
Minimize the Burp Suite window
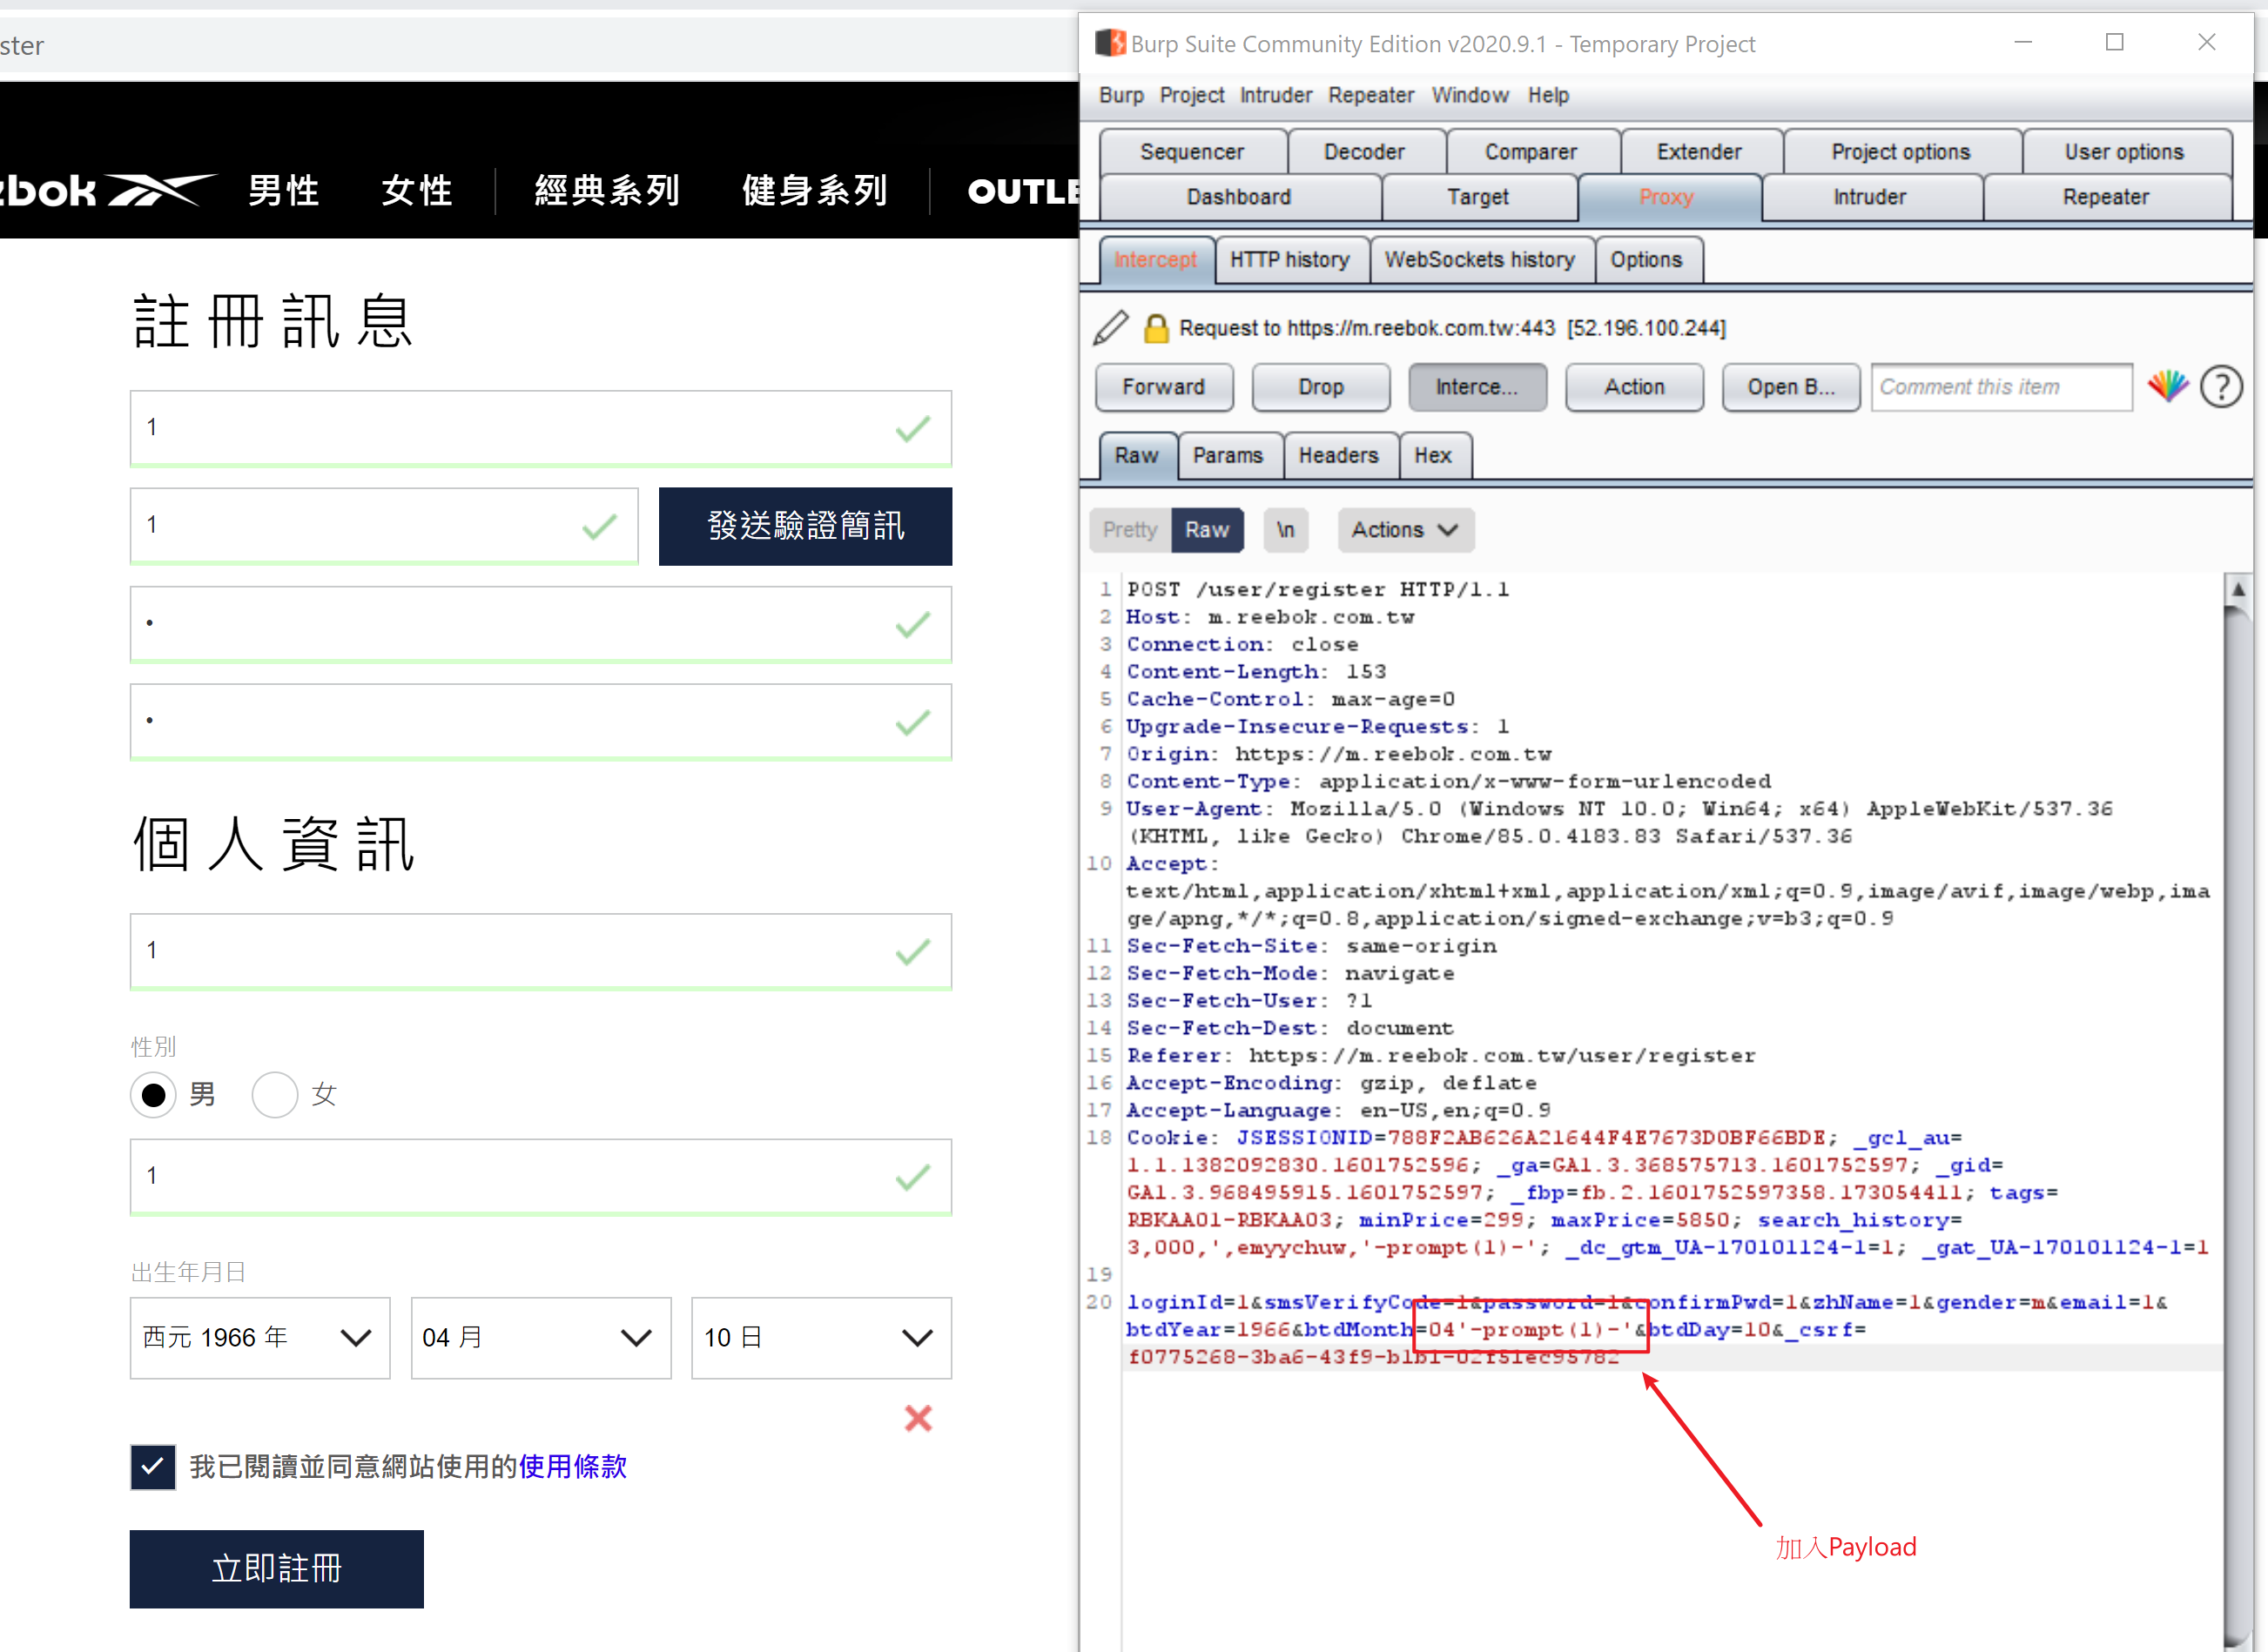coord(2023,42)
